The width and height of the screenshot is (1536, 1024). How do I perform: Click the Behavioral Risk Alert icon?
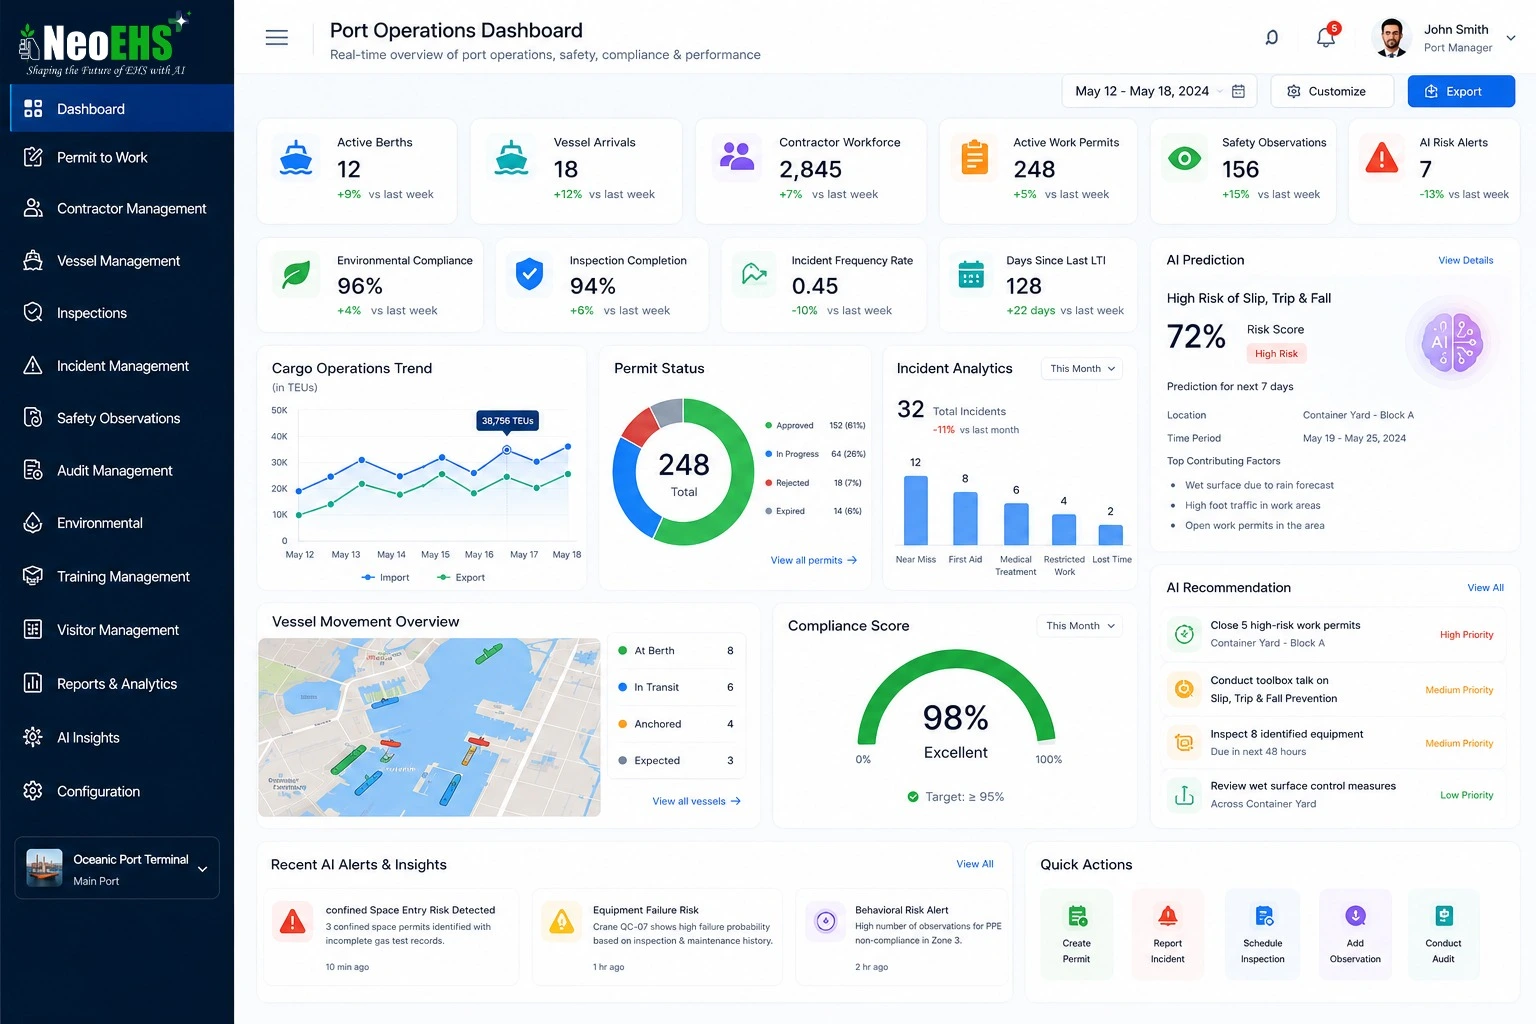826,921
